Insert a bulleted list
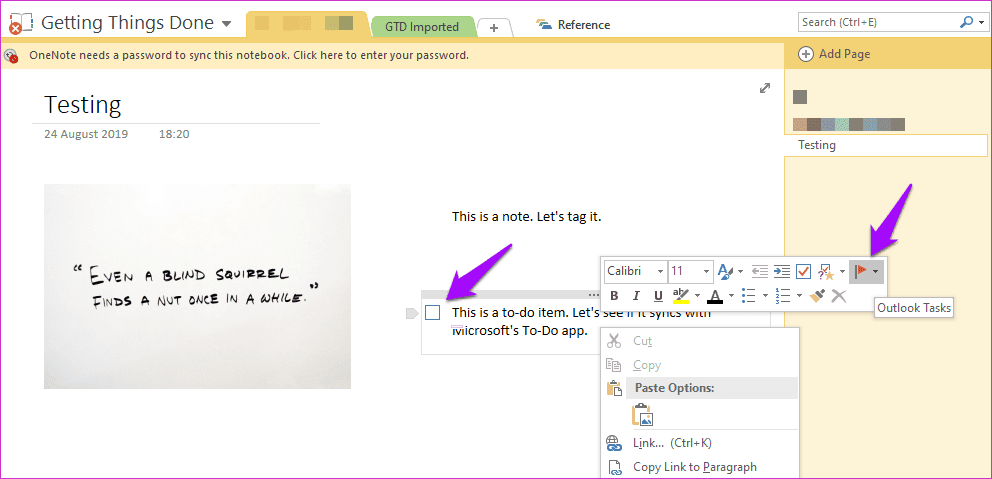This screenshot has height=479, width=992. click(748, 295)
